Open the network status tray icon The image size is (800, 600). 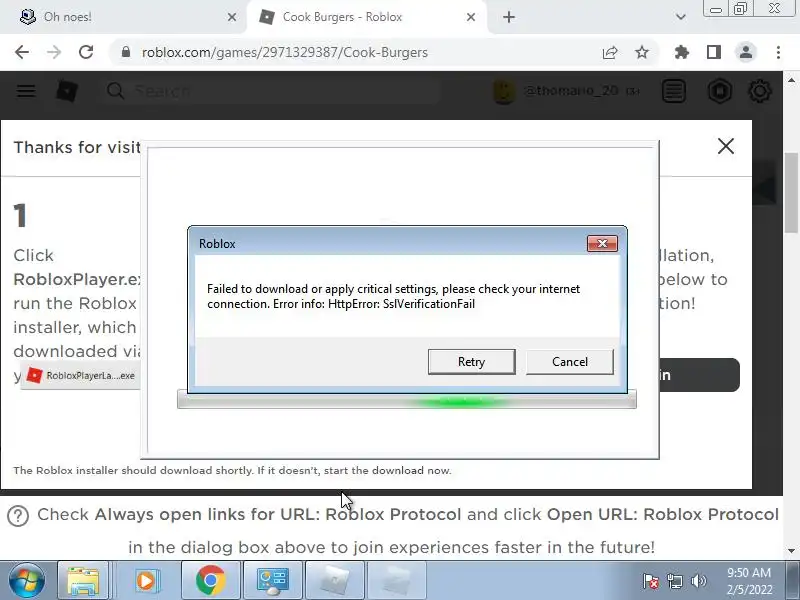(674, 581)
